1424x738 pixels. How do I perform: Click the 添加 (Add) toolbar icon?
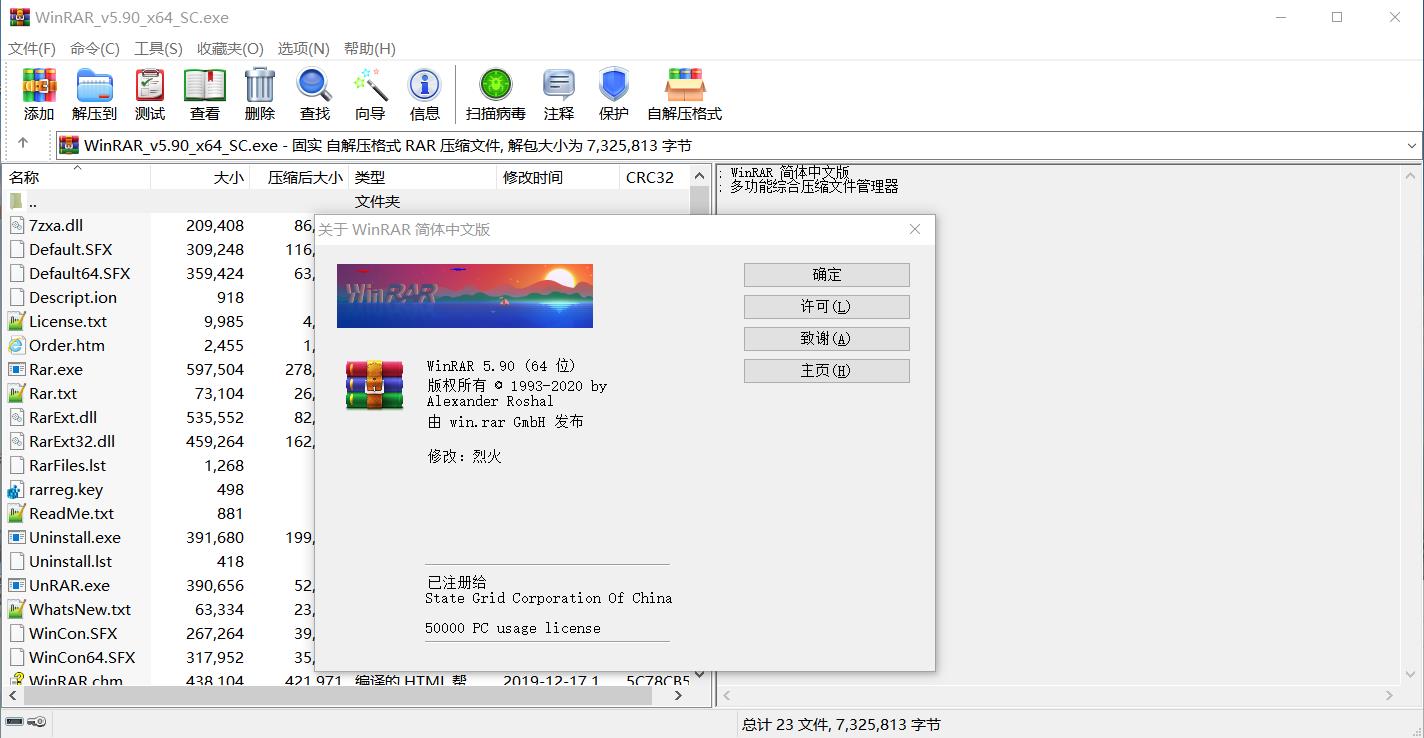[x=39, y=86]
